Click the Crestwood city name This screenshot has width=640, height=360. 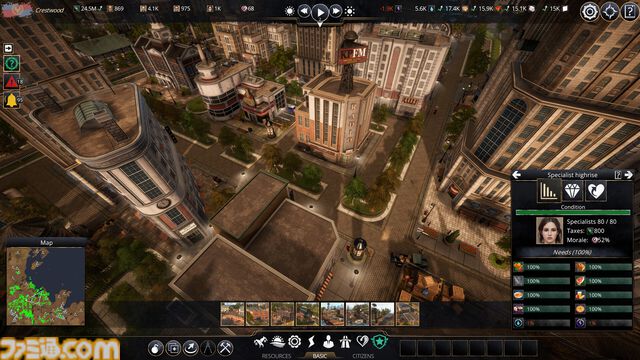[x=50, y=10]
